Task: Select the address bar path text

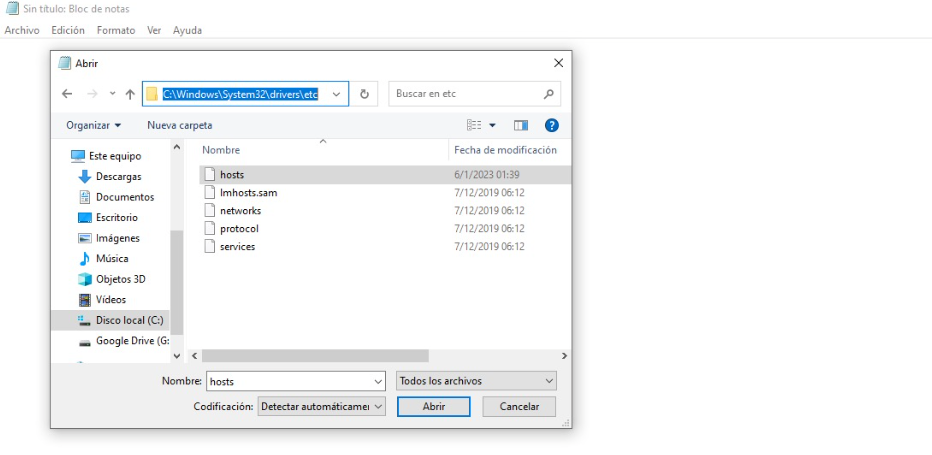Action: 241,94
